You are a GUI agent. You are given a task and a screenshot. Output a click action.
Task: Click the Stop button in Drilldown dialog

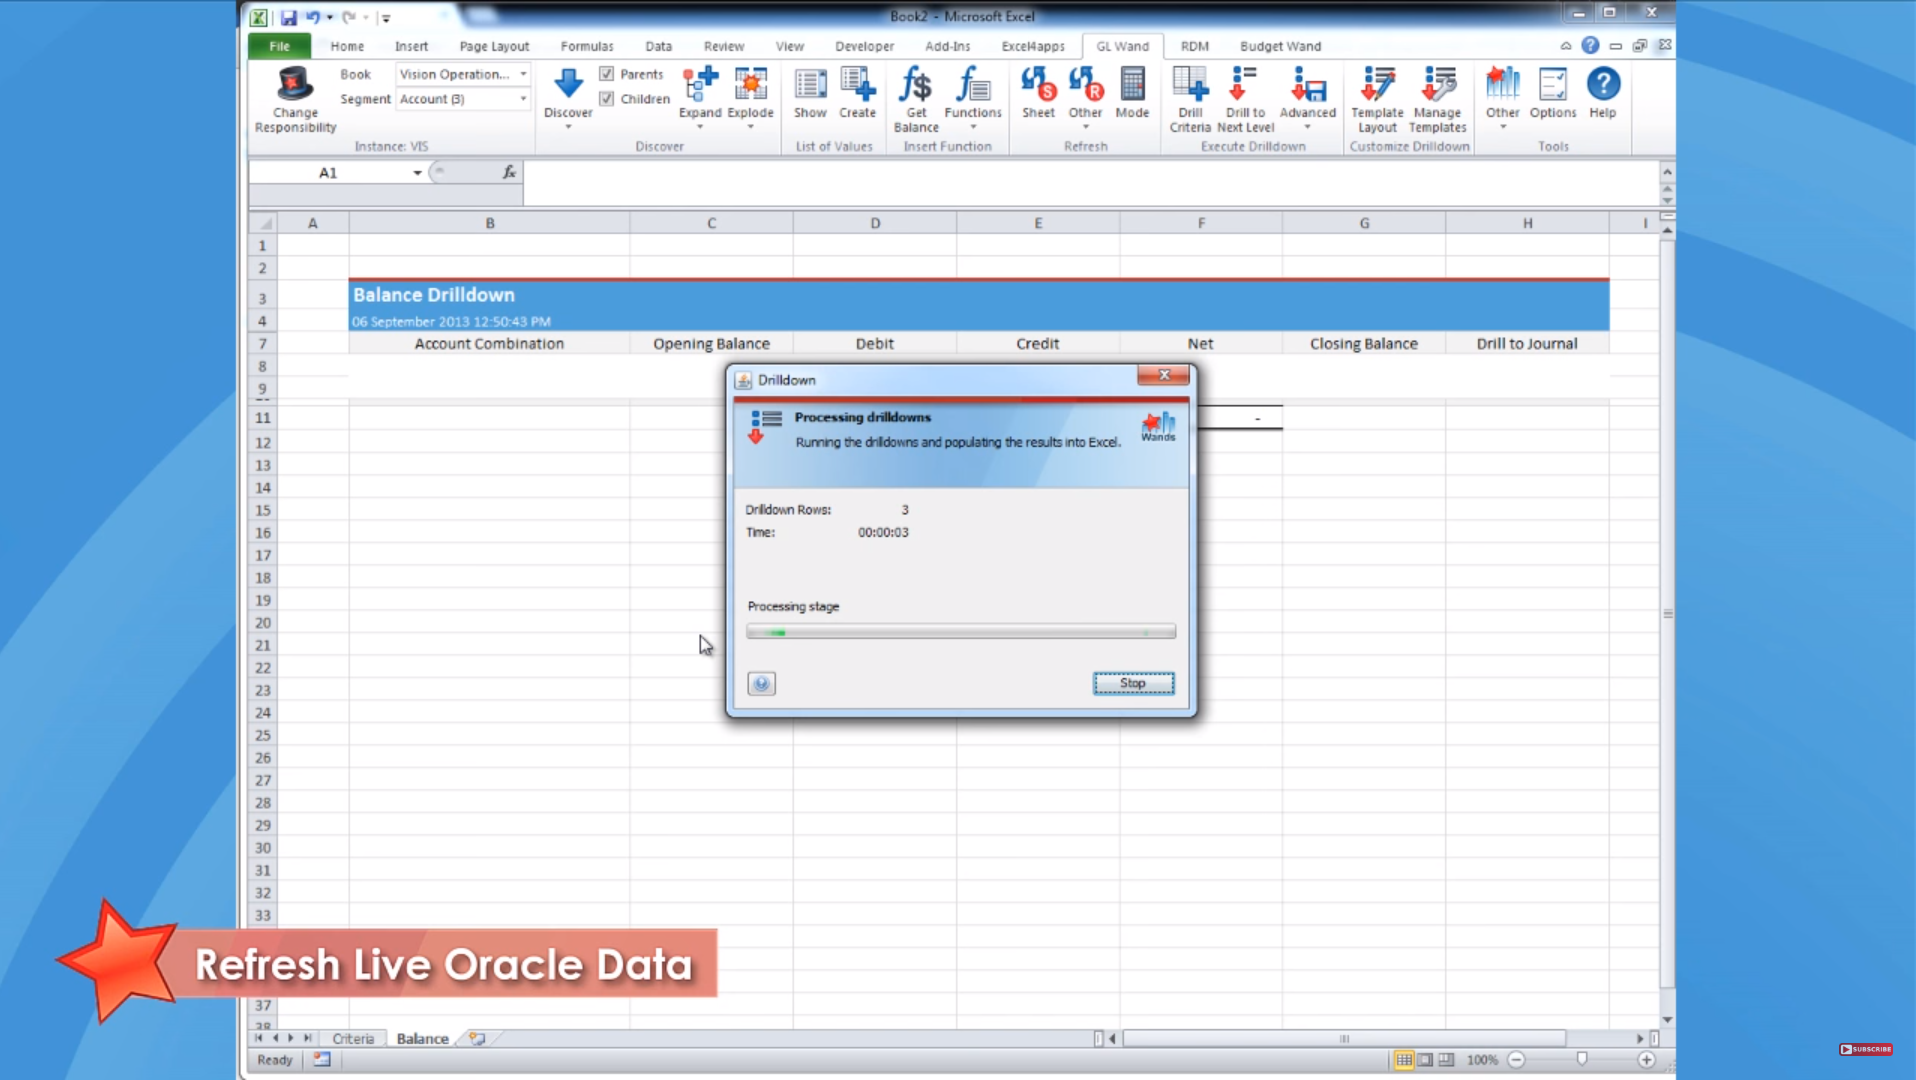click(x=1133, y=684)
